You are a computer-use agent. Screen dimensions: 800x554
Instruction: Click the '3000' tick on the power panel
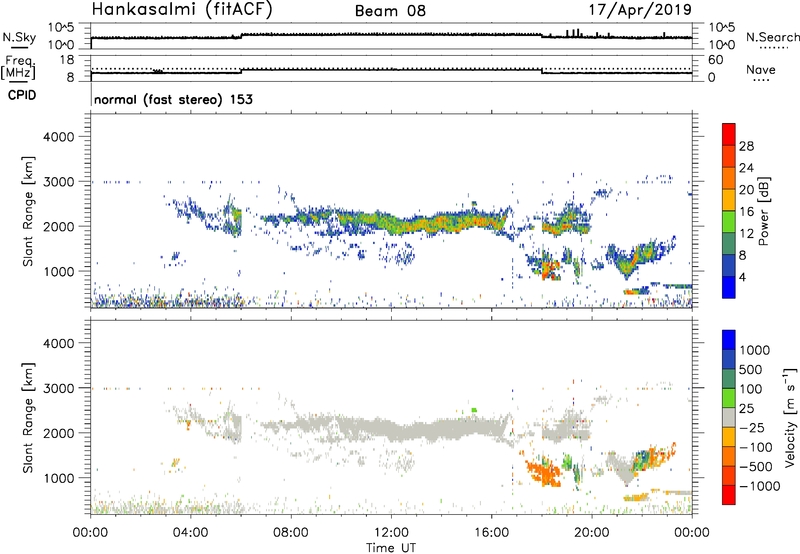(x=58, y=182)
